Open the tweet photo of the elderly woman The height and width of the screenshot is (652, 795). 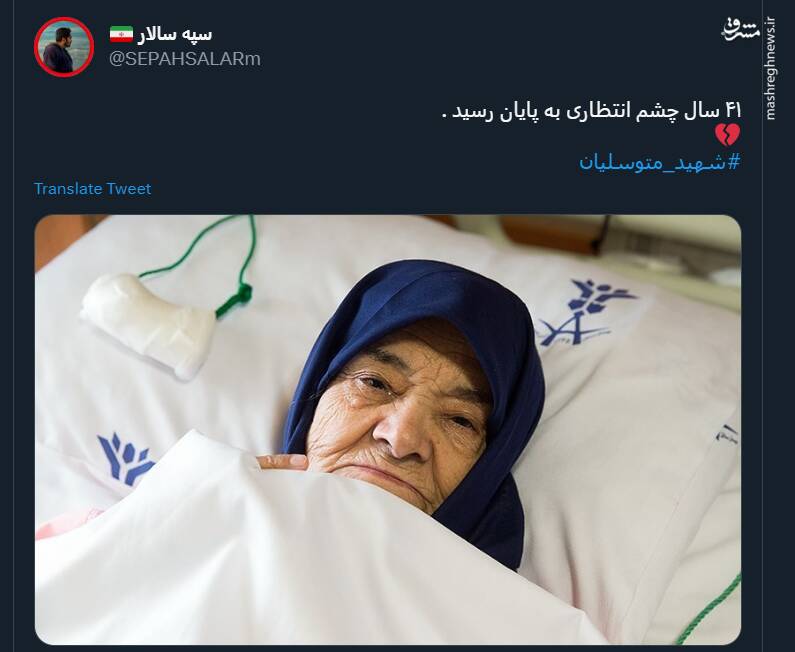388,430
